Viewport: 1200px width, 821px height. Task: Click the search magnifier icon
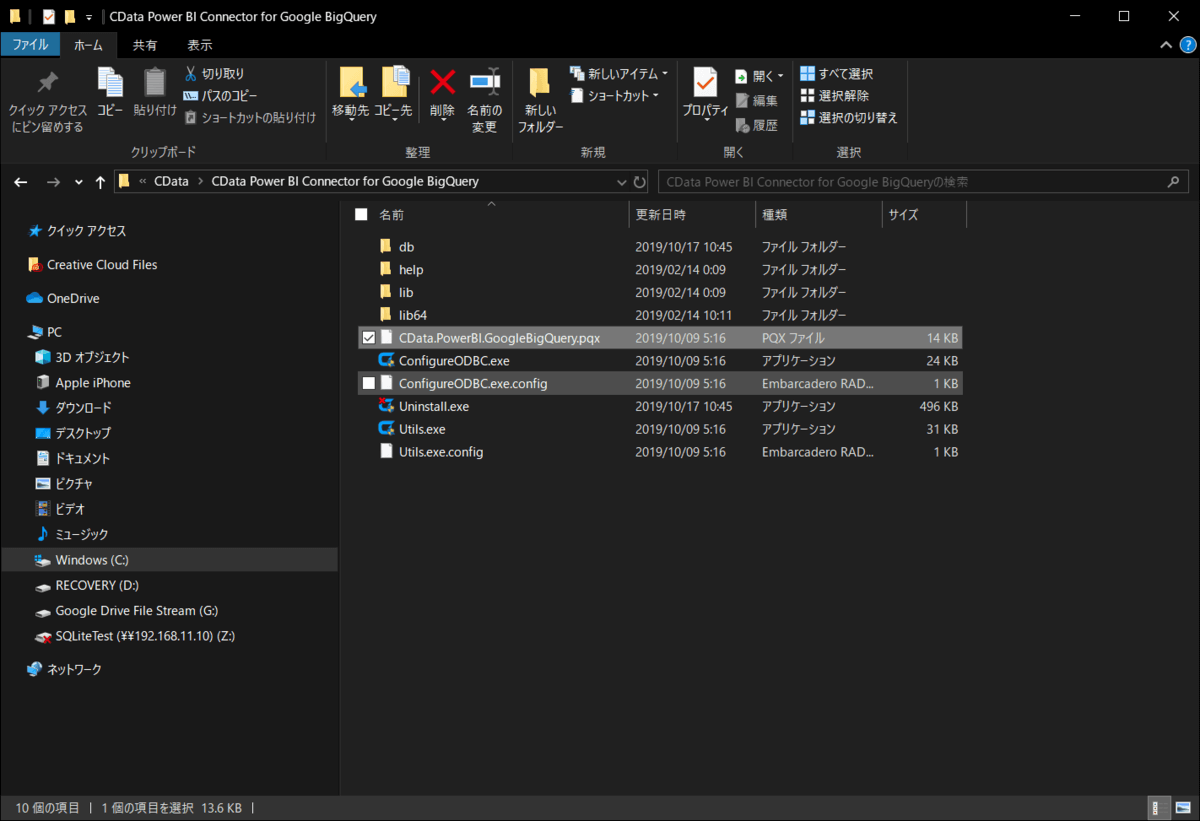(1174, 182)
